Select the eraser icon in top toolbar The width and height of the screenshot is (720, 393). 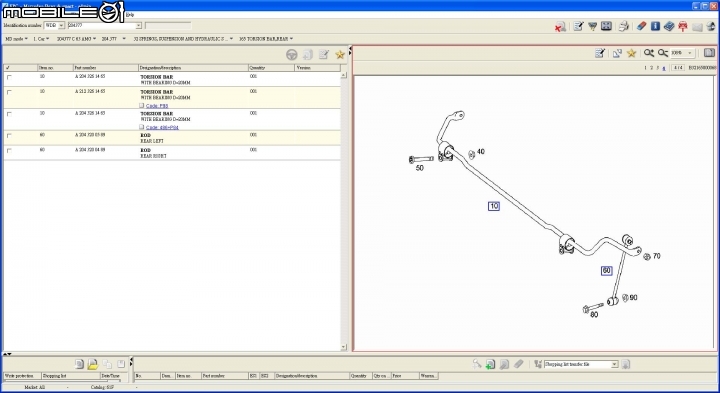coord(641,27)
